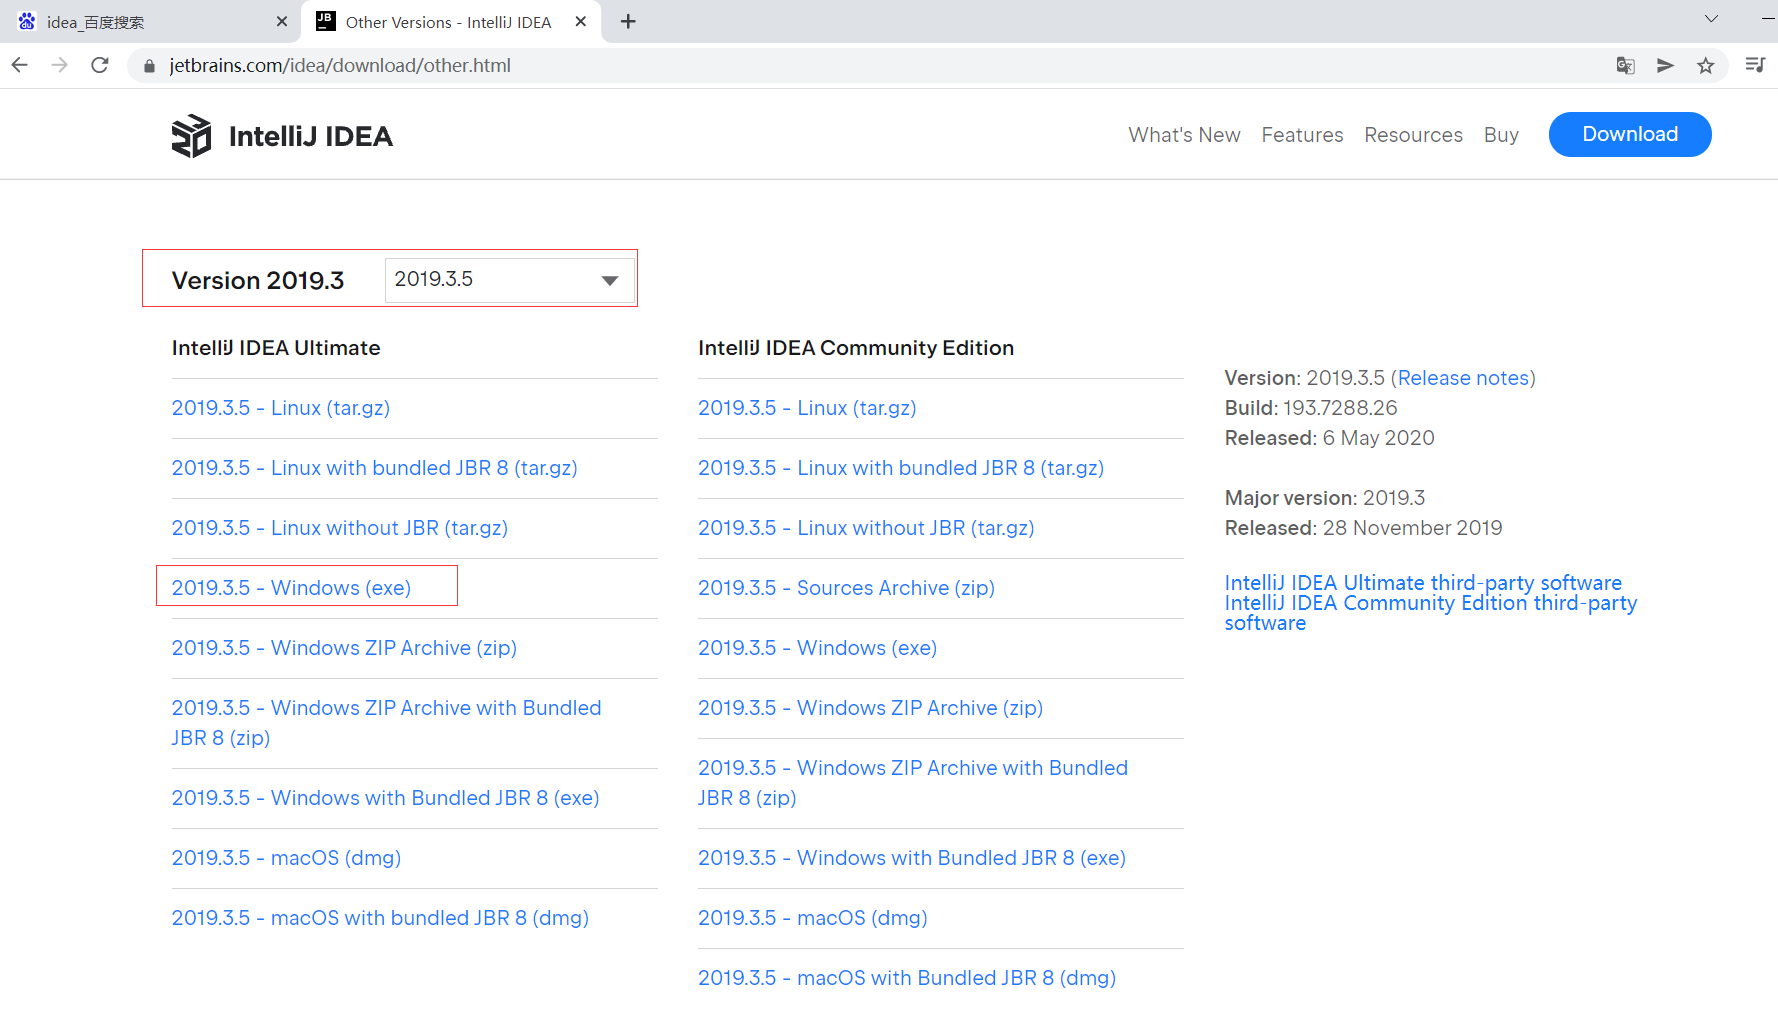Click the blue Download button
The height and width of the screenshot is (1015, 1778).
point(1630,134)
